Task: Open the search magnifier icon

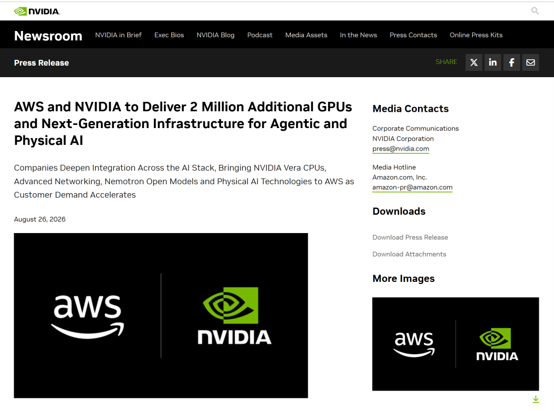Action: pyautogui.click(x=535, y=11)
